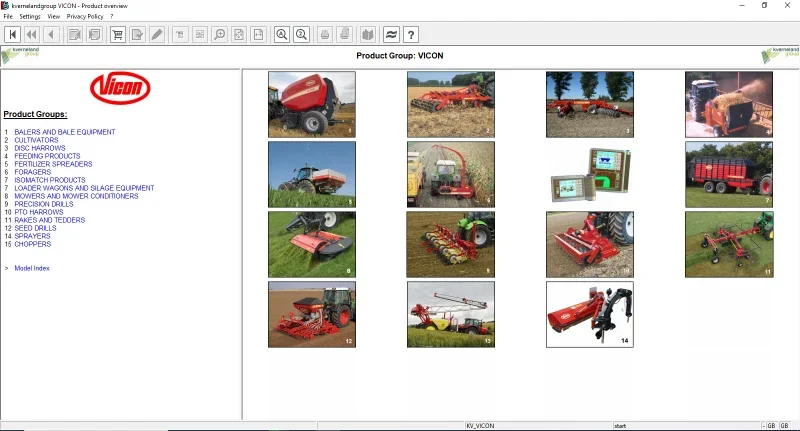Open the RAKES AND TEDDERS link
This screenshot has width=800, height=431.
pos(50,220)
